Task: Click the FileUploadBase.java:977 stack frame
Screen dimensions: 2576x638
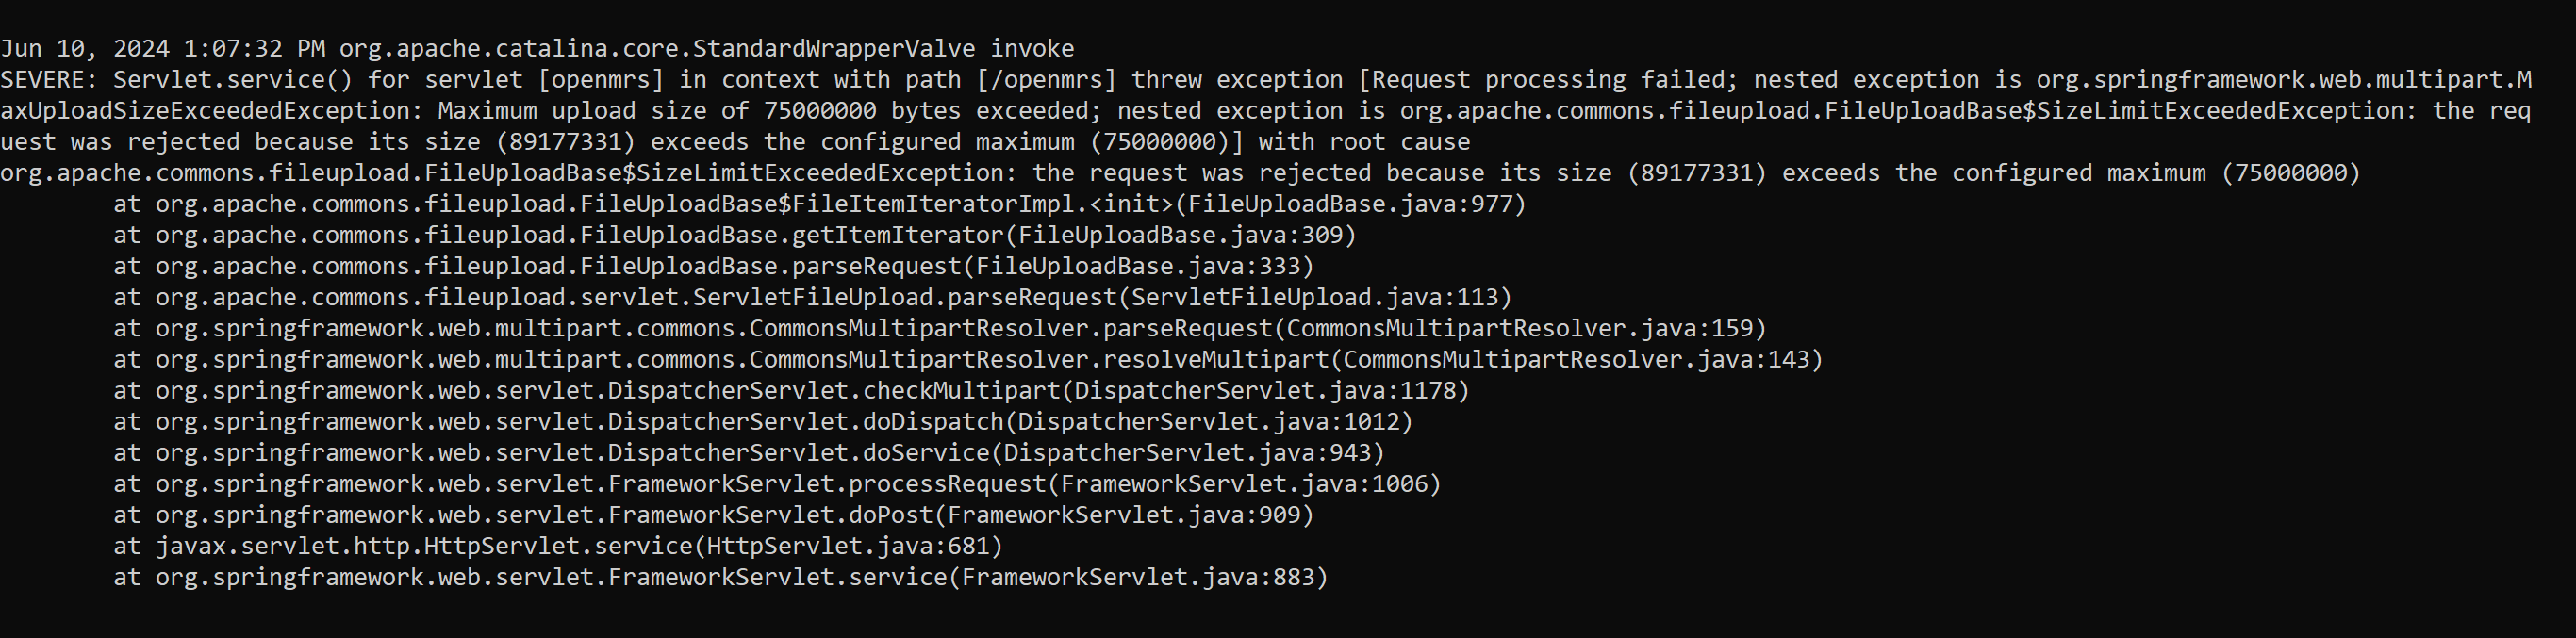Action: coord(820,204)
